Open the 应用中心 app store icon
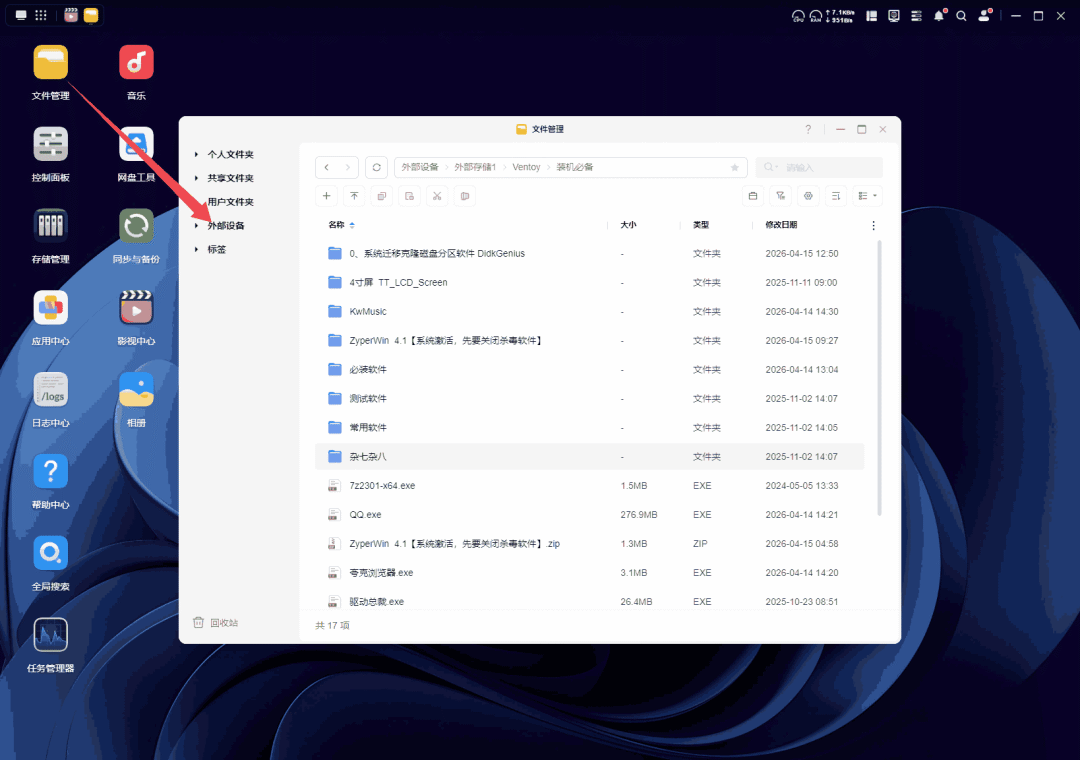 pos(50,308)
